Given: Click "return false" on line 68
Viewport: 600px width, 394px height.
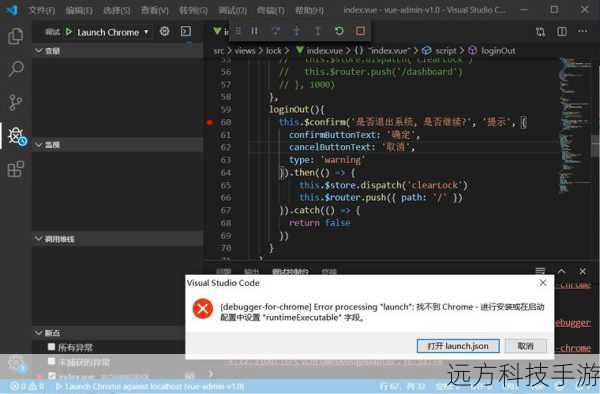Looking at the screenshot, I should [320, 223].
